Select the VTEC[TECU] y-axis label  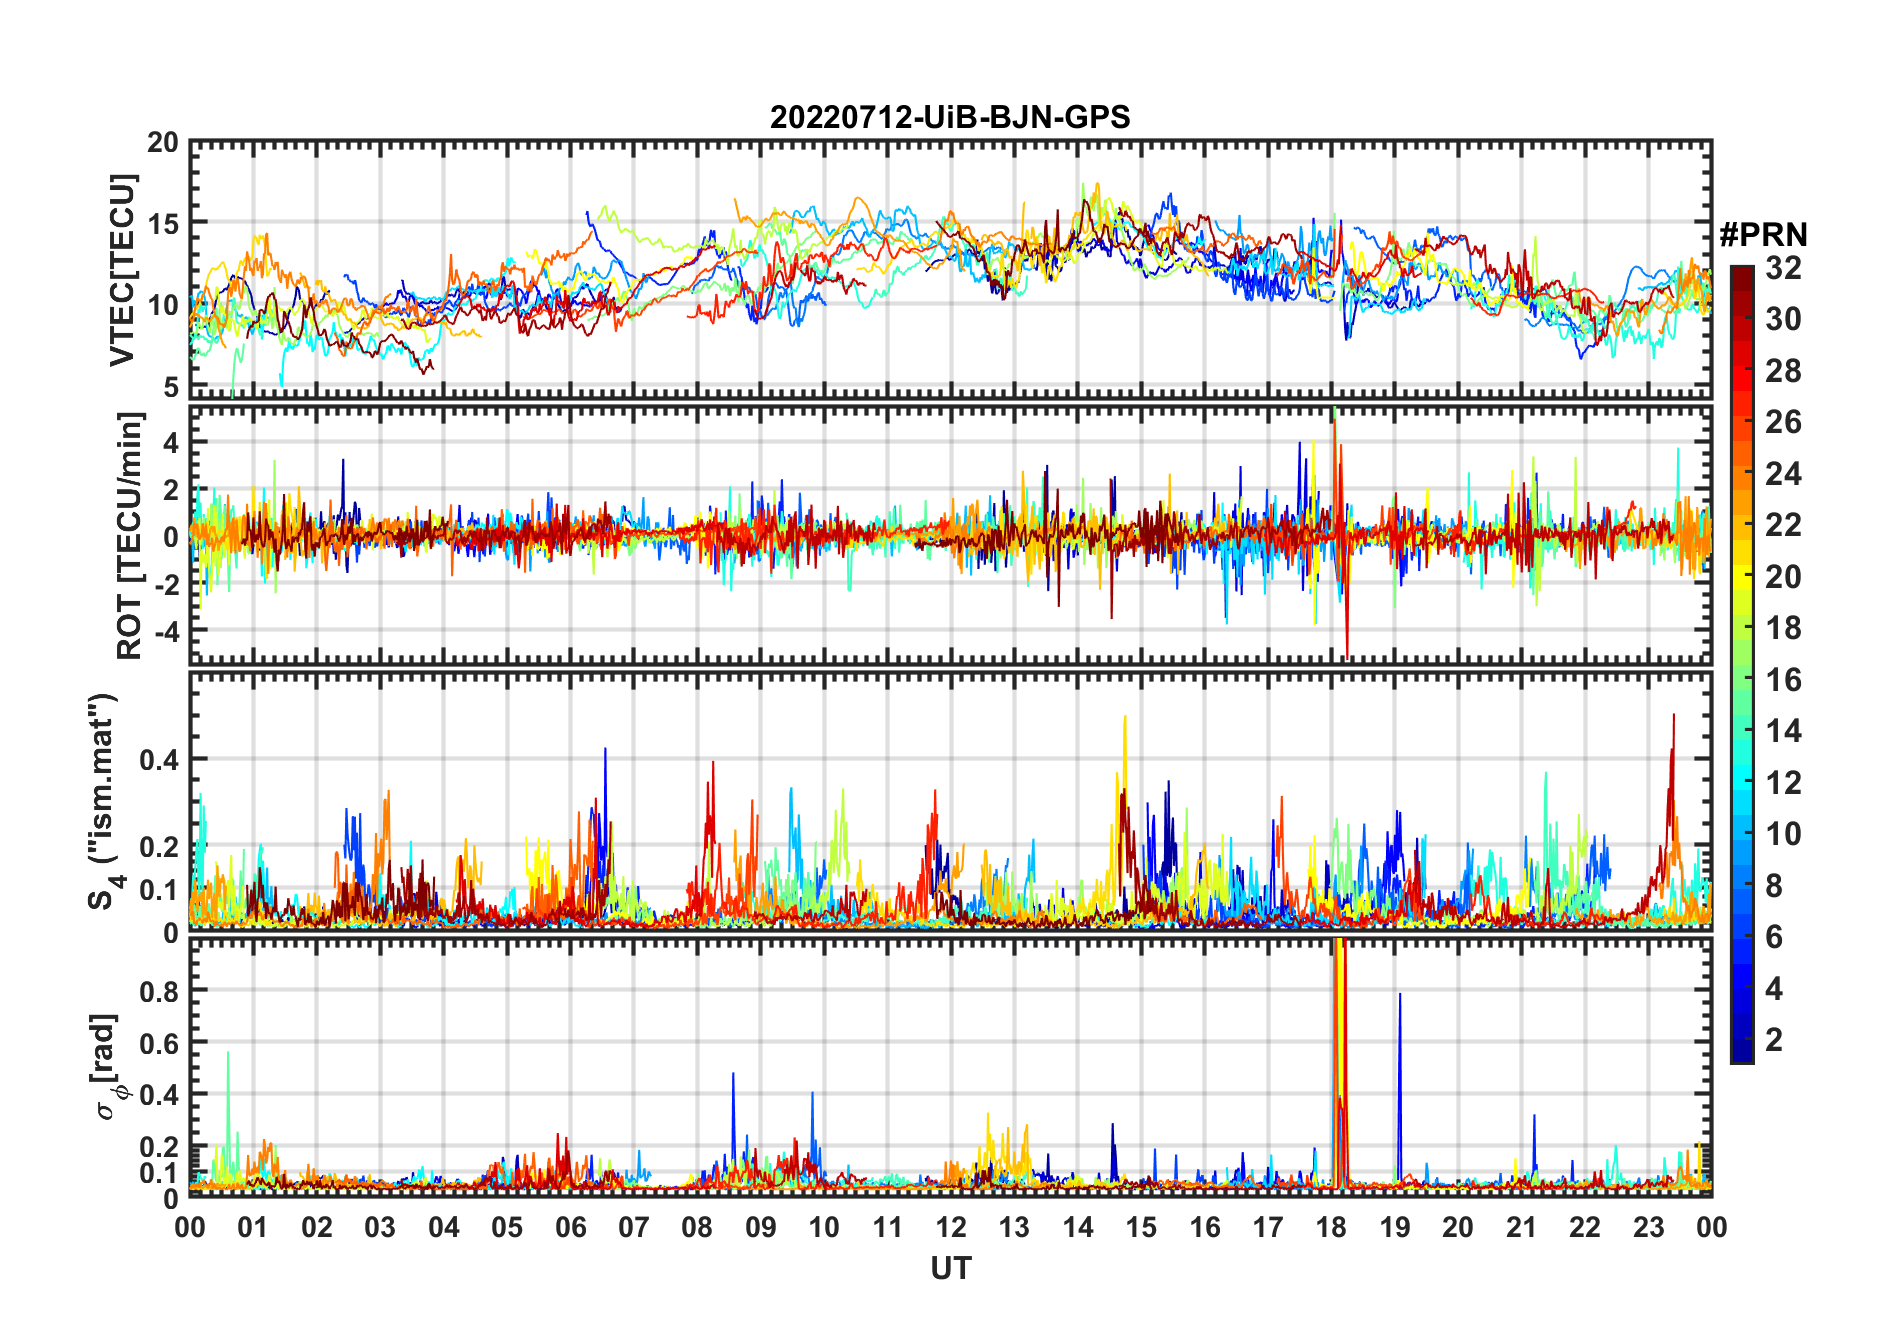point(122,271)
